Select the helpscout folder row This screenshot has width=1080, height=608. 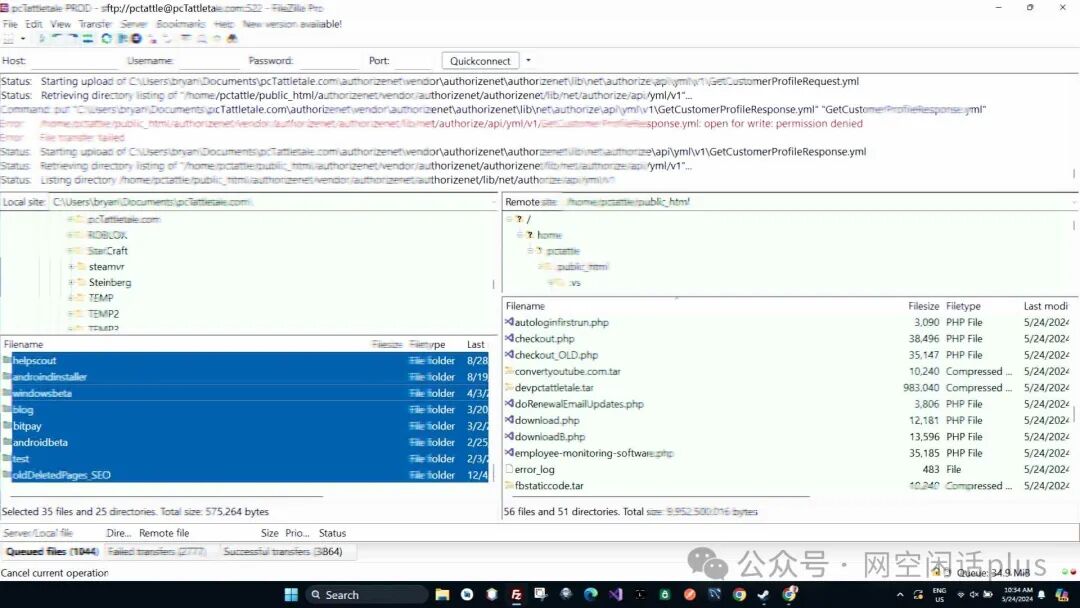click(245, 360)
